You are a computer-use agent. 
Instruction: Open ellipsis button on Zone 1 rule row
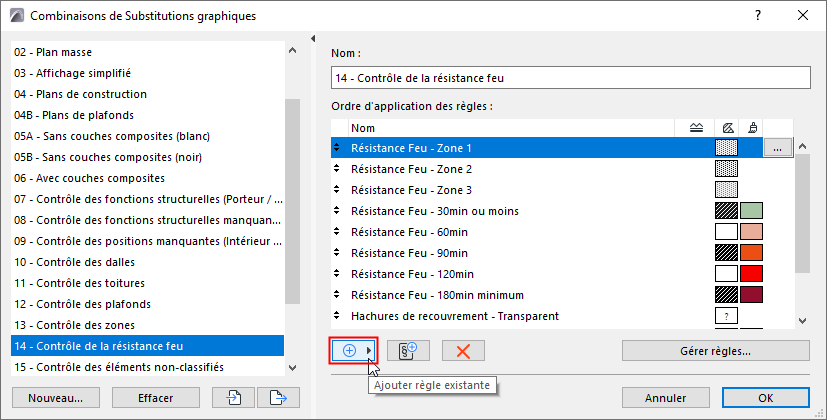point(777,148)
